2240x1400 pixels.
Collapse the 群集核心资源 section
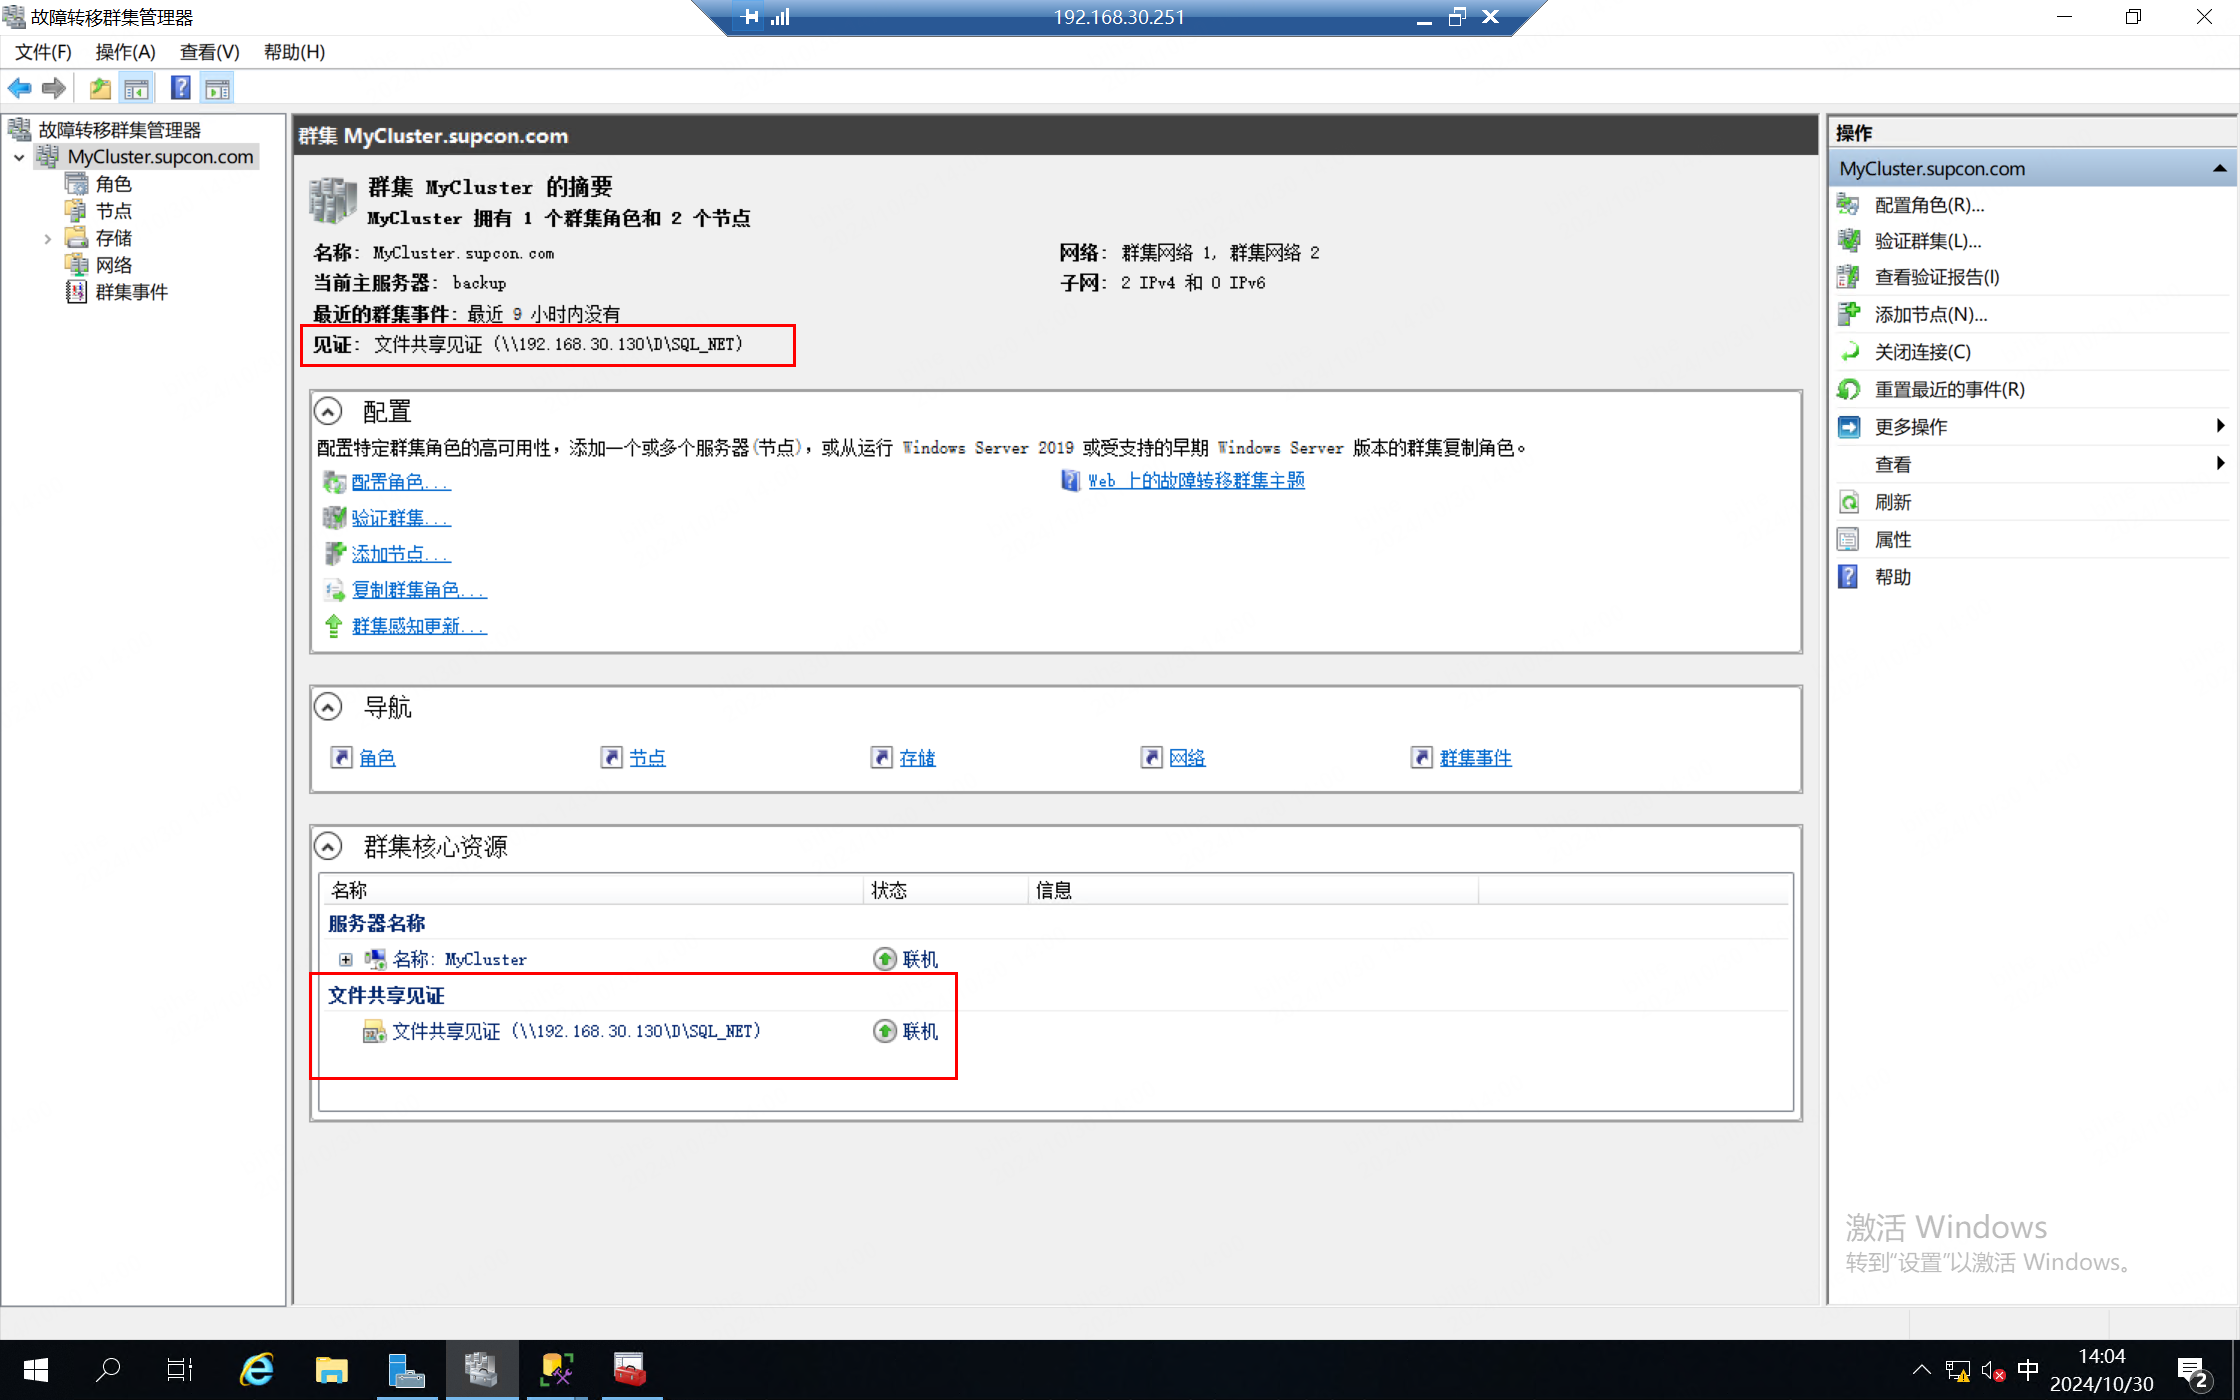coord(328,847)
